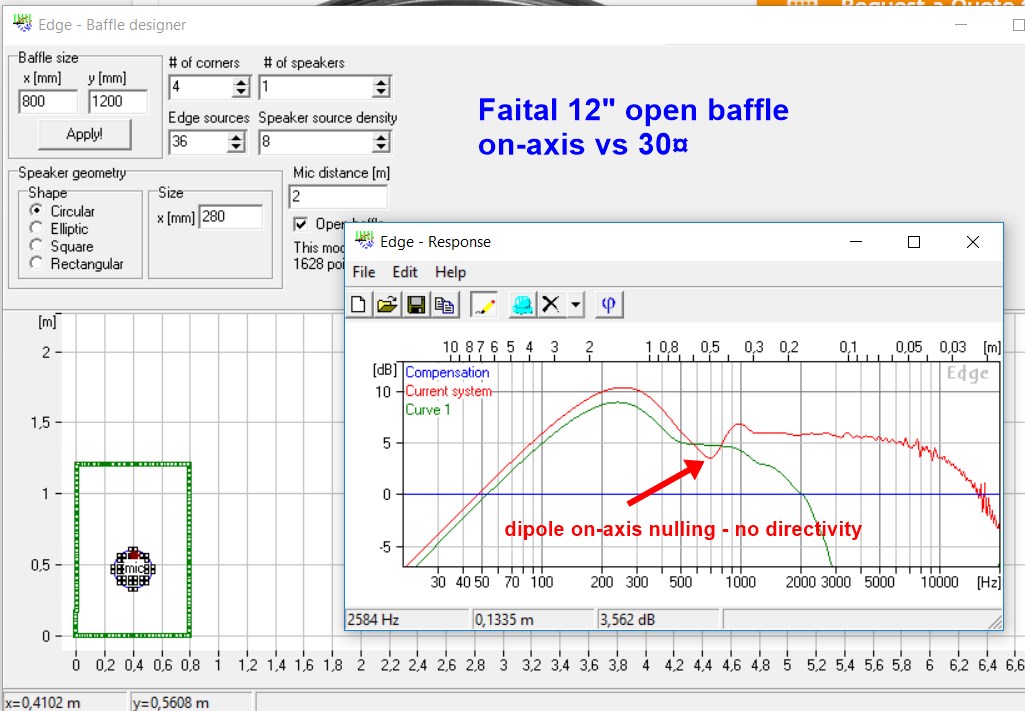Viewport: 1025px width, 711px height.
Task: Click the Compensation legend label
Action: pos(447,372)
